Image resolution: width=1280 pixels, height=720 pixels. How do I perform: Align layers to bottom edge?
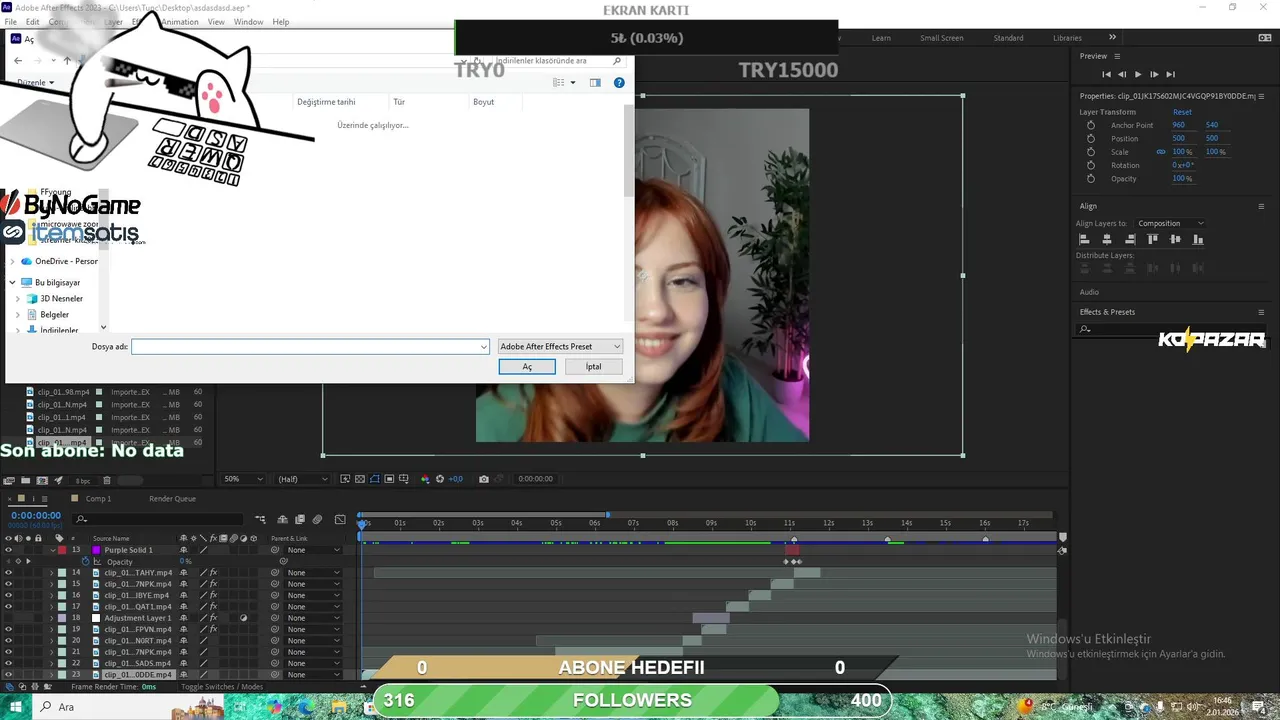click(x=1198, y=239)
